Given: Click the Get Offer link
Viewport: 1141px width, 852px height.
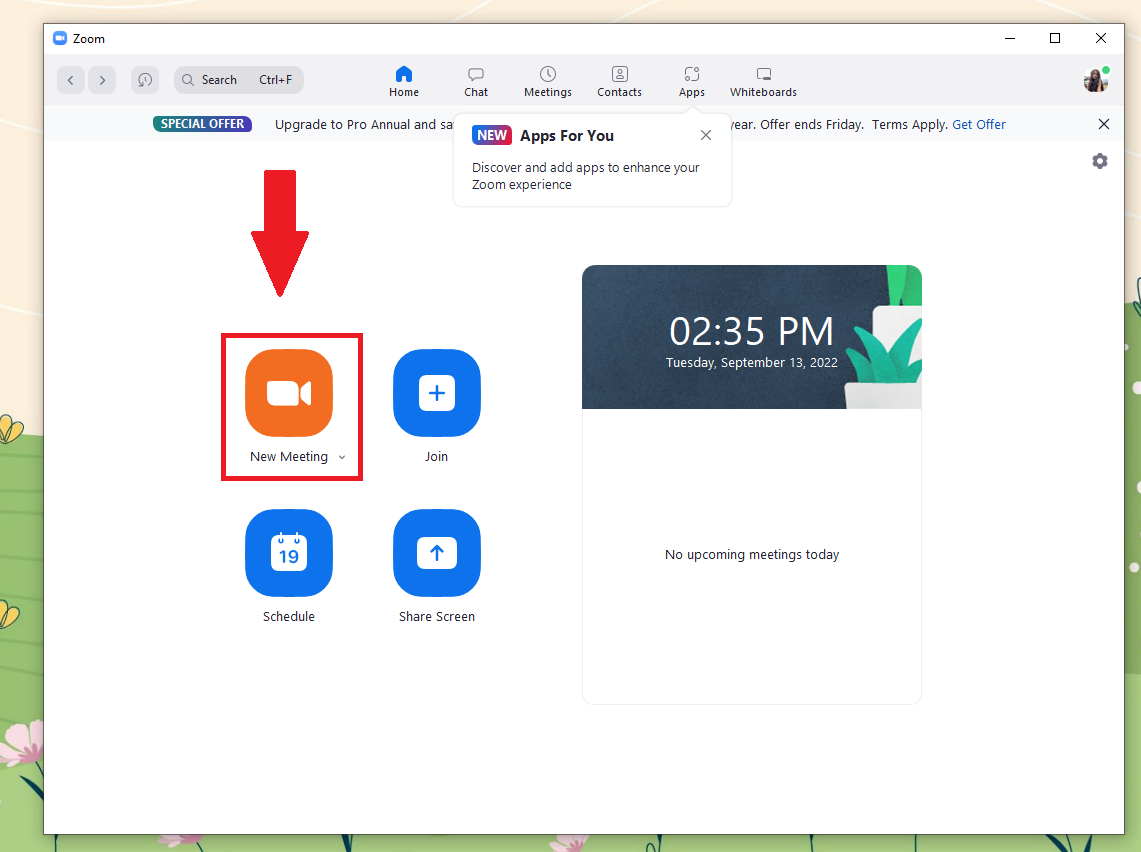Looking at the screenshot, I should 979,124.
